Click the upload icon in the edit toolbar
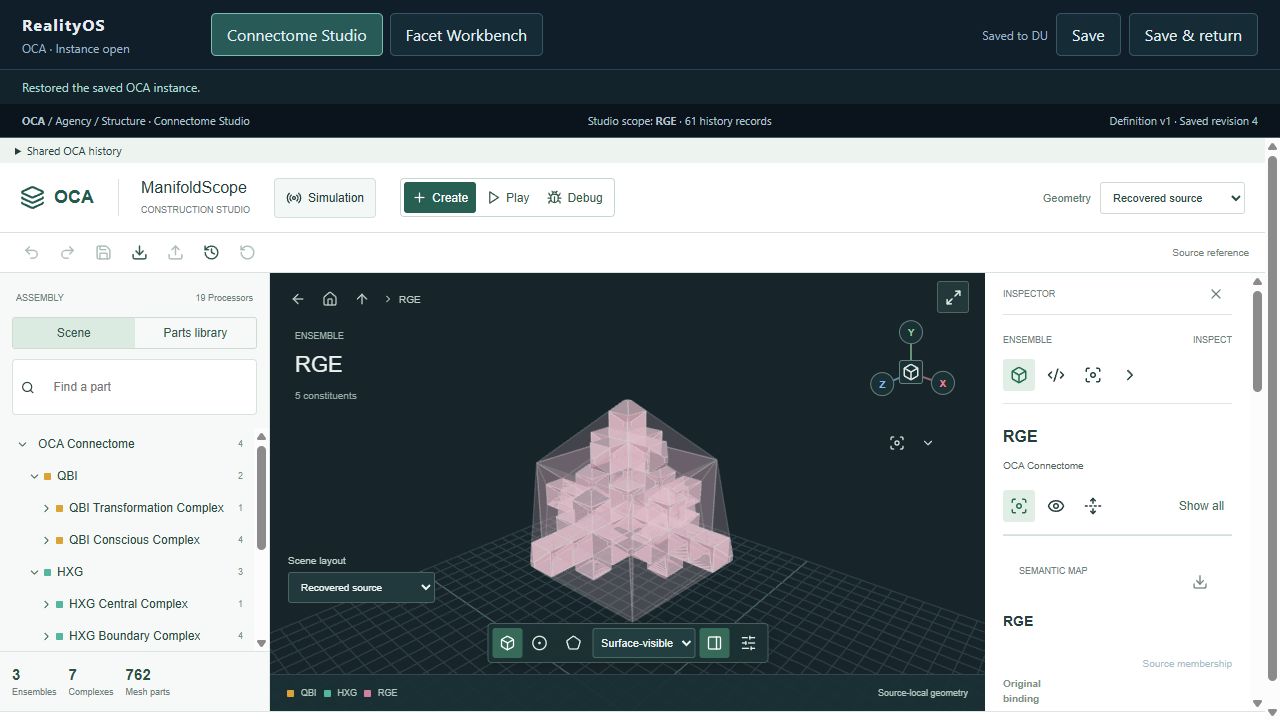This screenshot has width=1280, height=720. [x=175, y=253]
